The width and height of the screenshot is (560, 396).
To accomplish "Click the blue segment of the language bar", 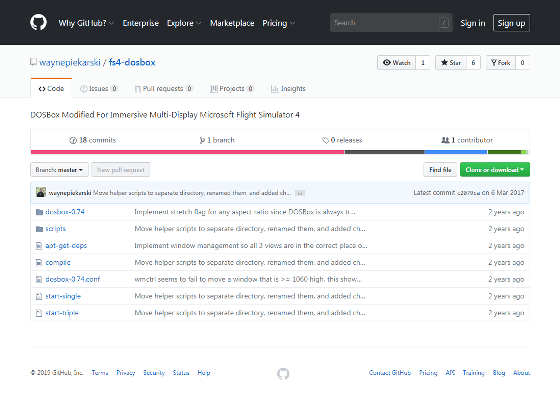I will pyautogui.click(x=456, y=152).
